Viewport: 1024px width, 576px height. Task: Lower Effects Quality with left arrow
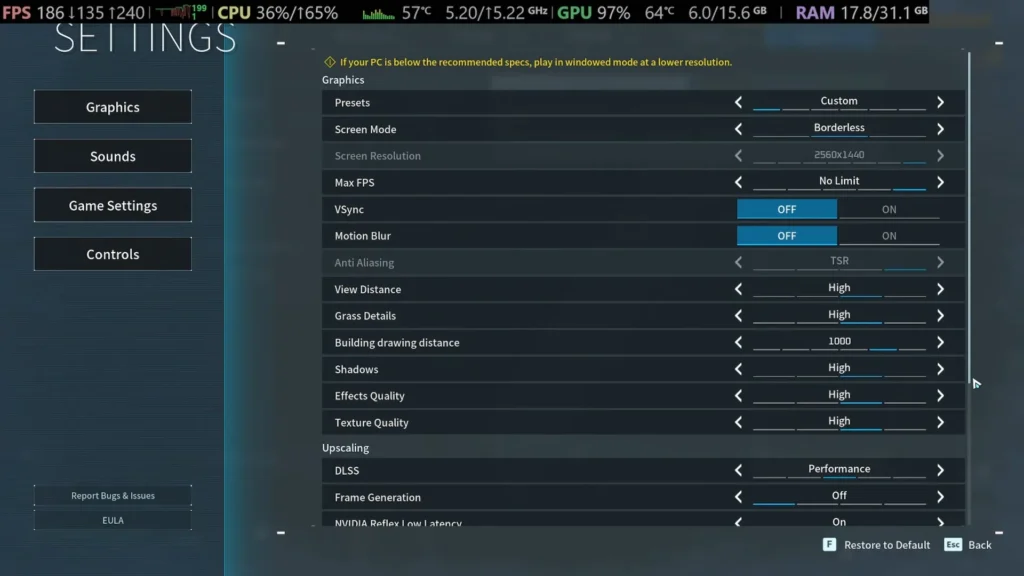pyautogui.click(x=739, y=396)
